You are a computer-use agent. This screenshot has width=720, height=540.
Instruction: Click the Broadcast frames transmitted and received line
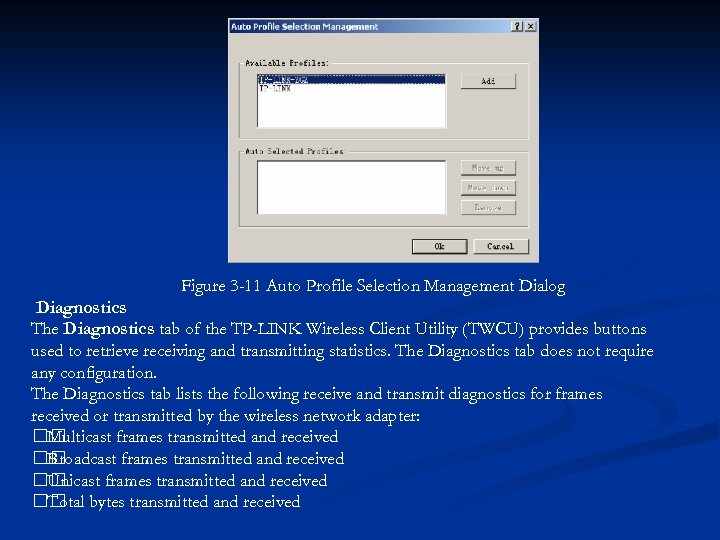pyautogui.click(x=189, y=458)
